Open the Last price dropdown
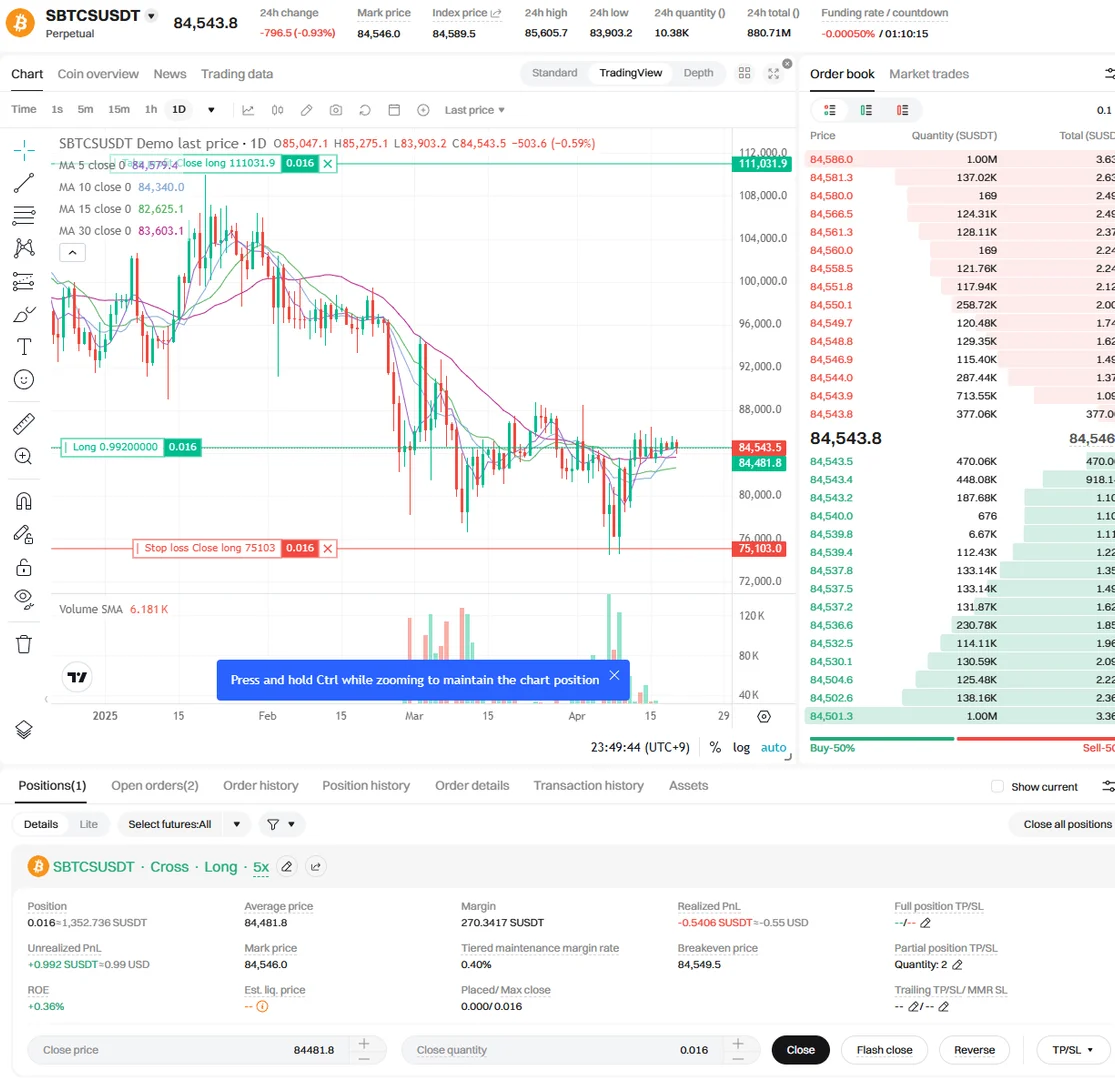1115x1080 pixels. (474, 110)
